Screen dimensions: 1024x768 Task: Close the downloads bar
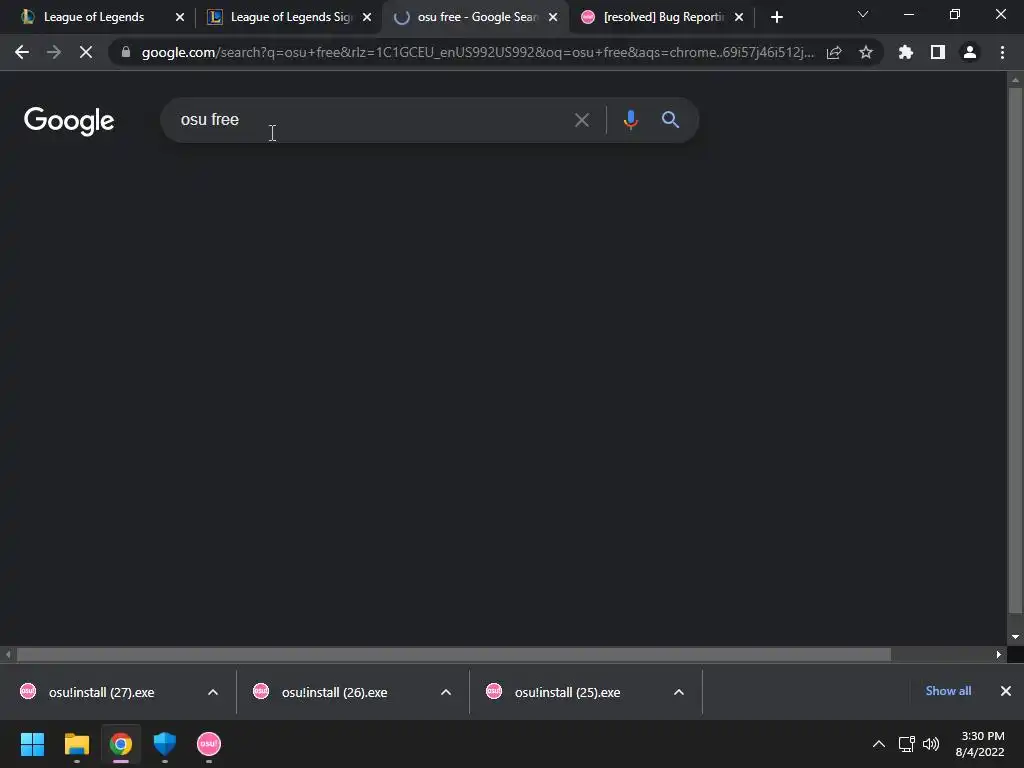click(x=1006, y=691)
